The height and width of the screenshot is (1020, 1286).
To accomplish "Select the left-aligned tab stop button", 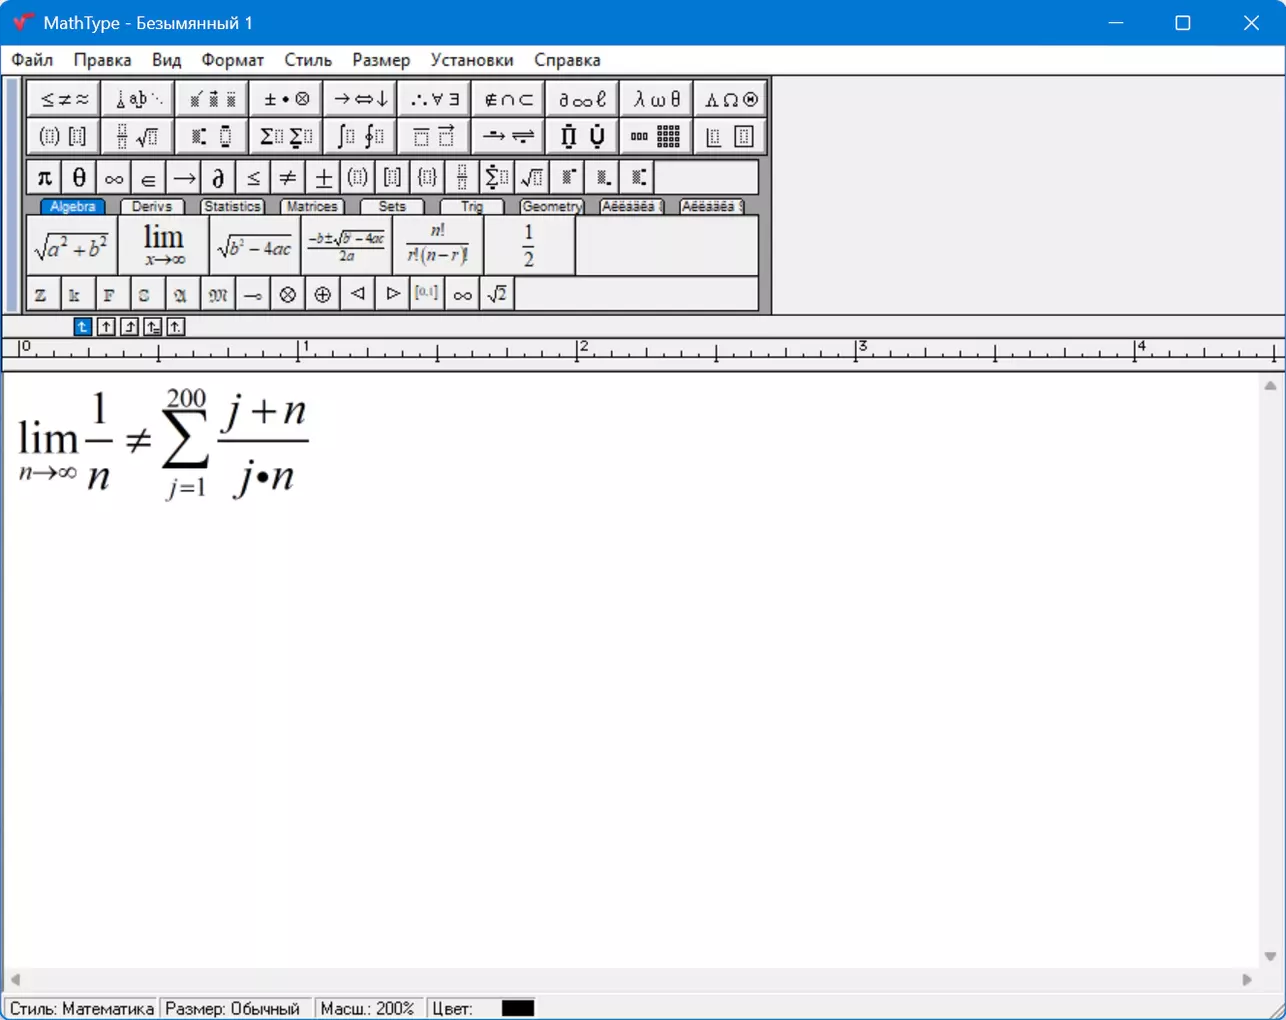I will click(83, 327).
